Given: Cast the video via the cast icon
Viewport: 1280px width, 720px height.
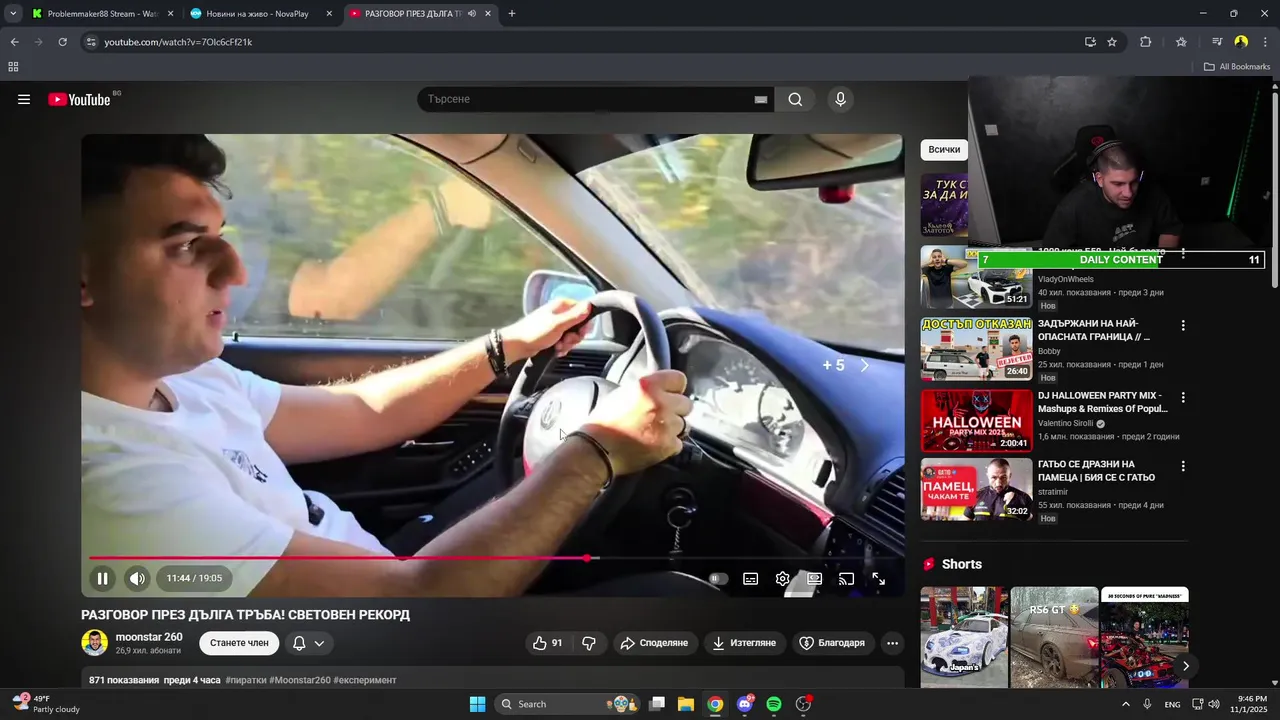Looking at the screenshot, I should [846, 578].
